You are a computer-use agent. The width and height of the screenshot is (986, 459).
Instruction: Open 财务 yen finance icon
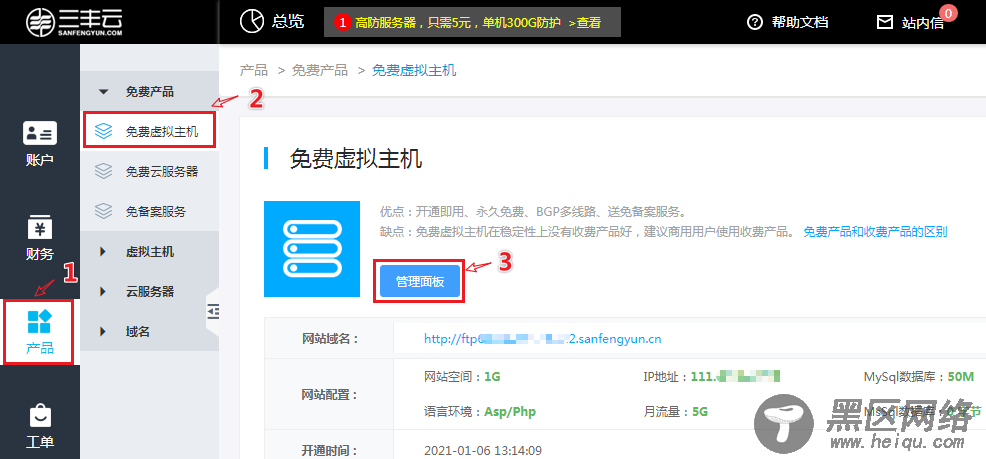tap(40, 227)
